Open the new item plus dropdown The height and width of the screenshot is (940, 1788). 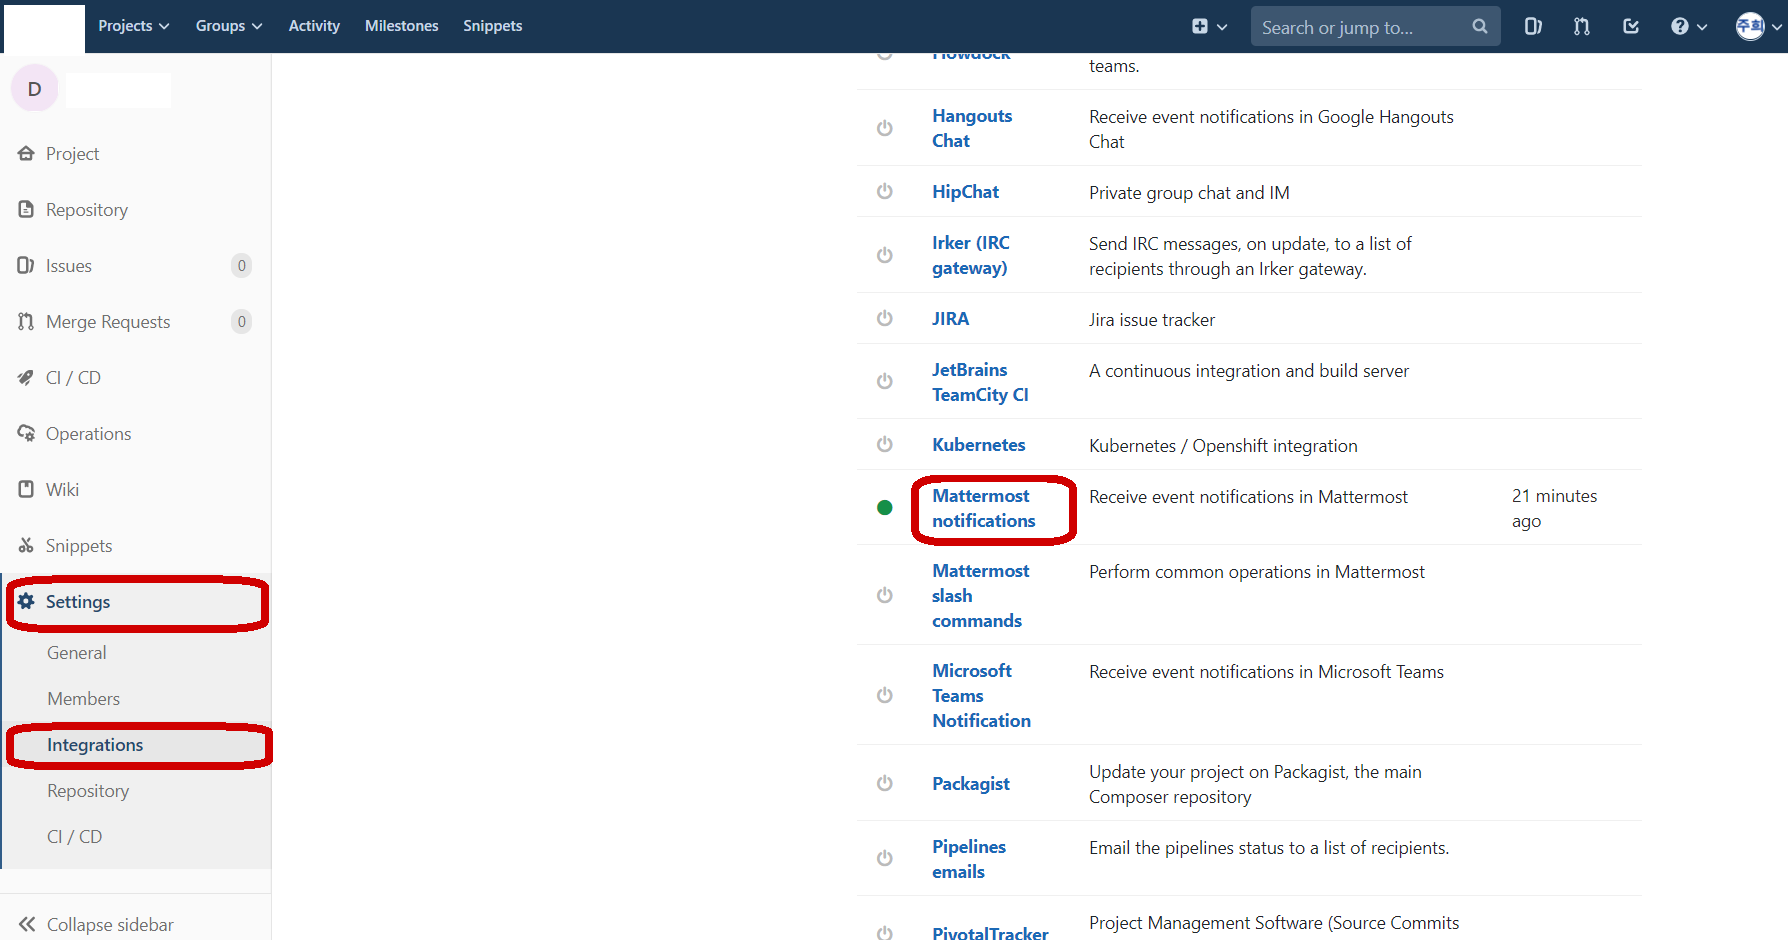coord(1209,26)
